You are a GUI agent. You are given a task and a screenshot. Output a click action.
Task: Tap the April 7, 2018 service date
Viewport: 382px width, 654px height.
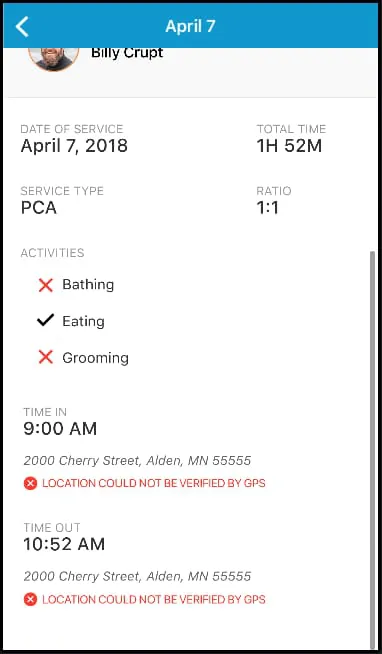(x=74, y=146)
